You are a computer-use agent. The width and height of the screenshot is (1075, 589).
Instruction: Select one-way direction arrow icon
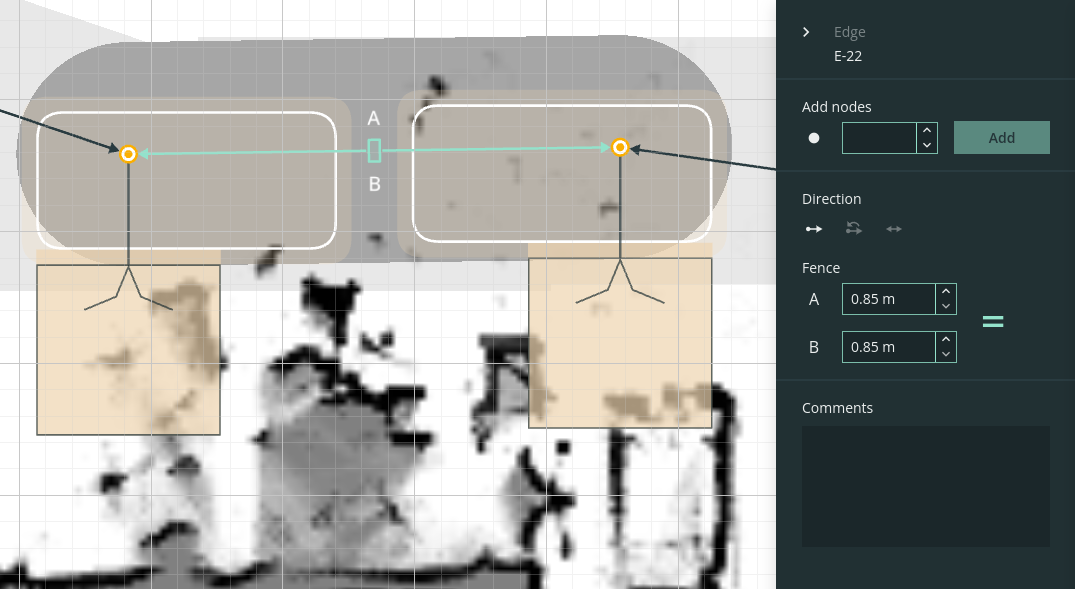tap(814, 229)
